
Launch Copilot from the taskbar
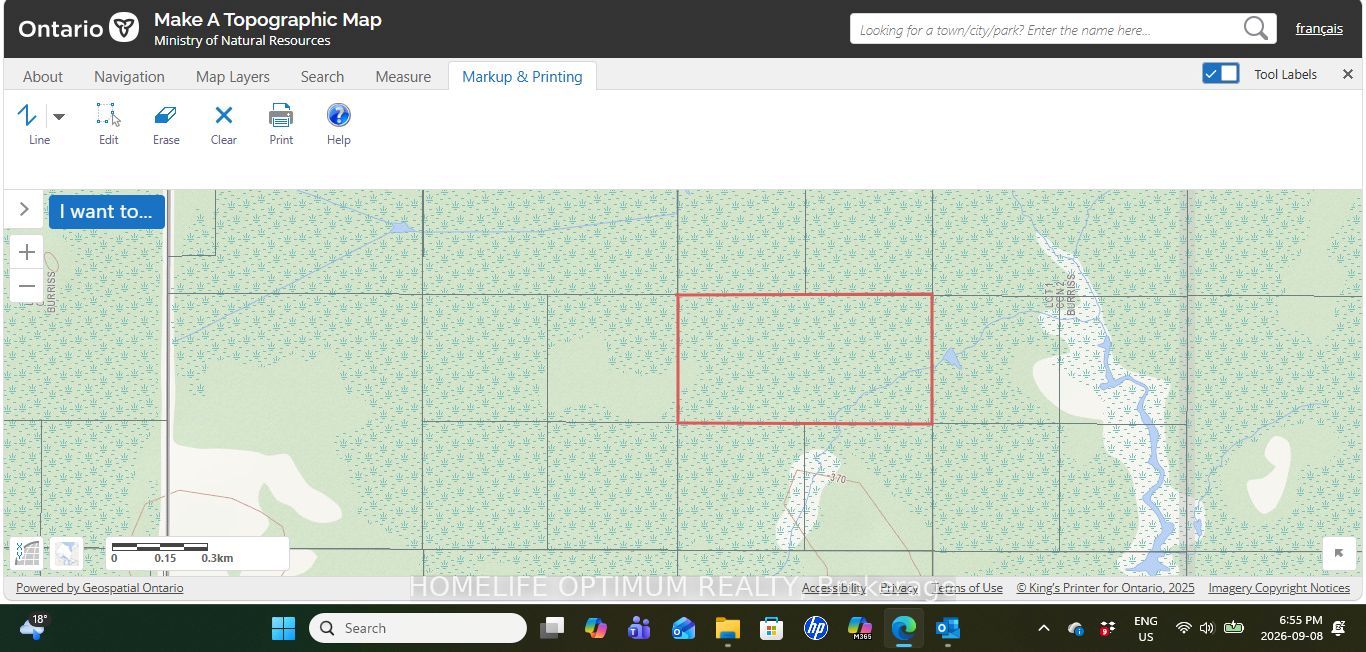tap(596, 628)
